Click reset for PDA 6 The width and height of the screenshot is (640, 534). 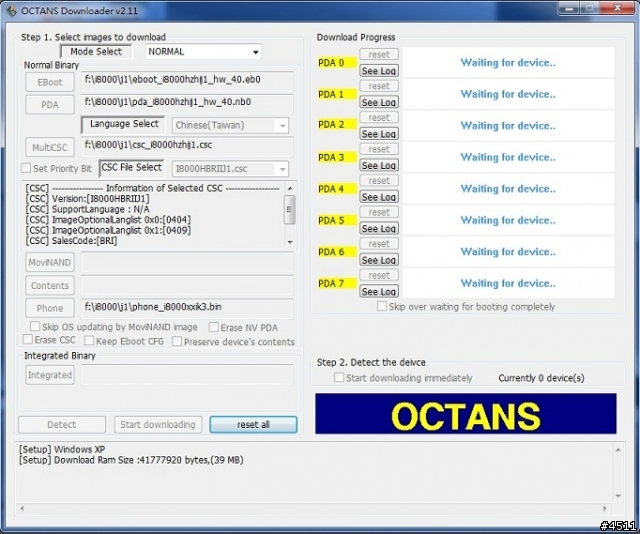click(379, 243)
